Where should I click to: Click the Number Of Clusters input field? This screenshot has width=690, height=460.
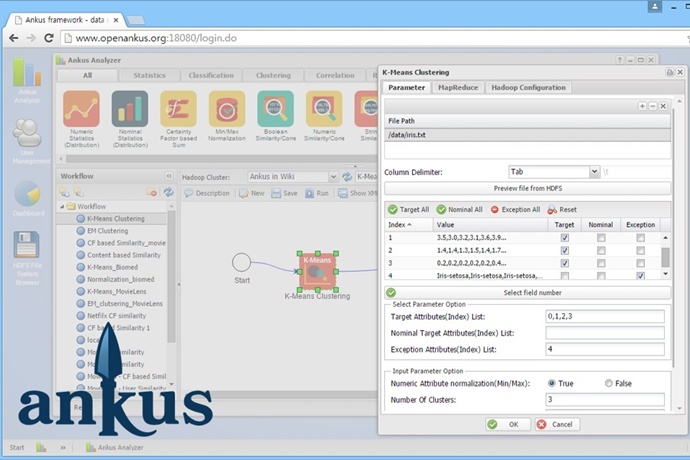[601, 400]
